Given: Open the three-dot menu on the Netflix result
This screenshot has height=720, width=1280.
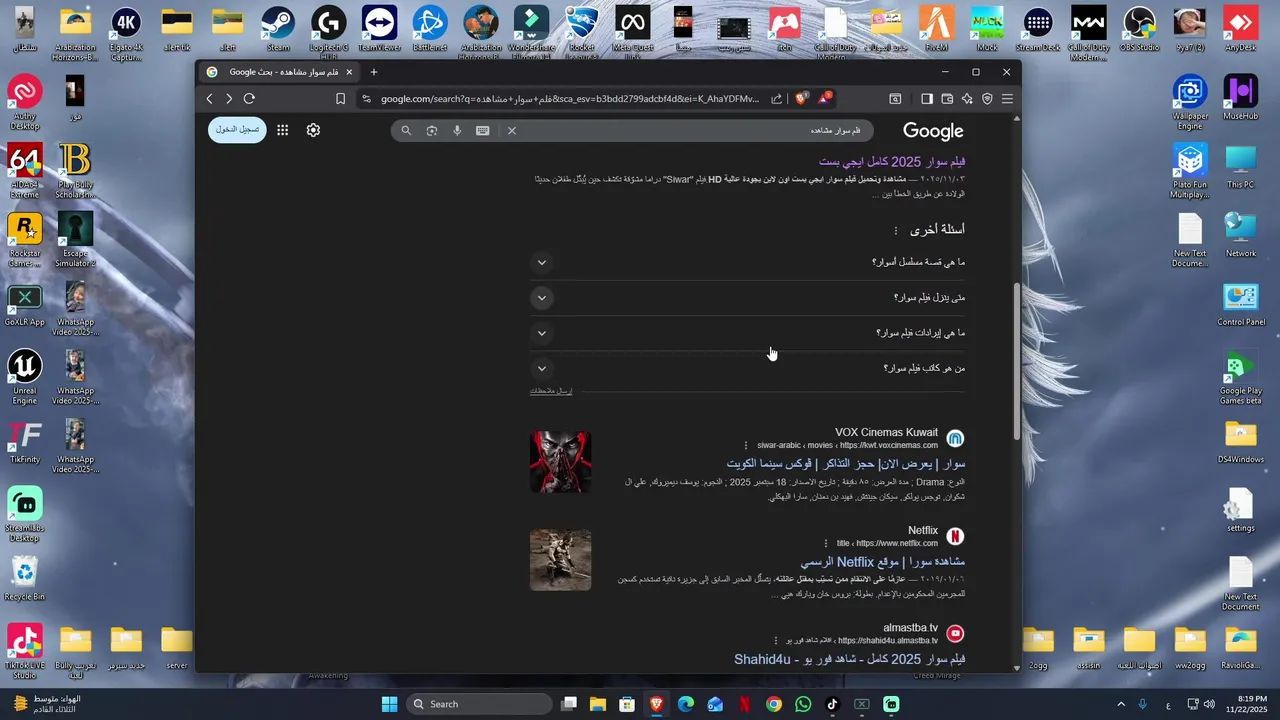Looking at the screenshot, I should (x=826, y=543).
